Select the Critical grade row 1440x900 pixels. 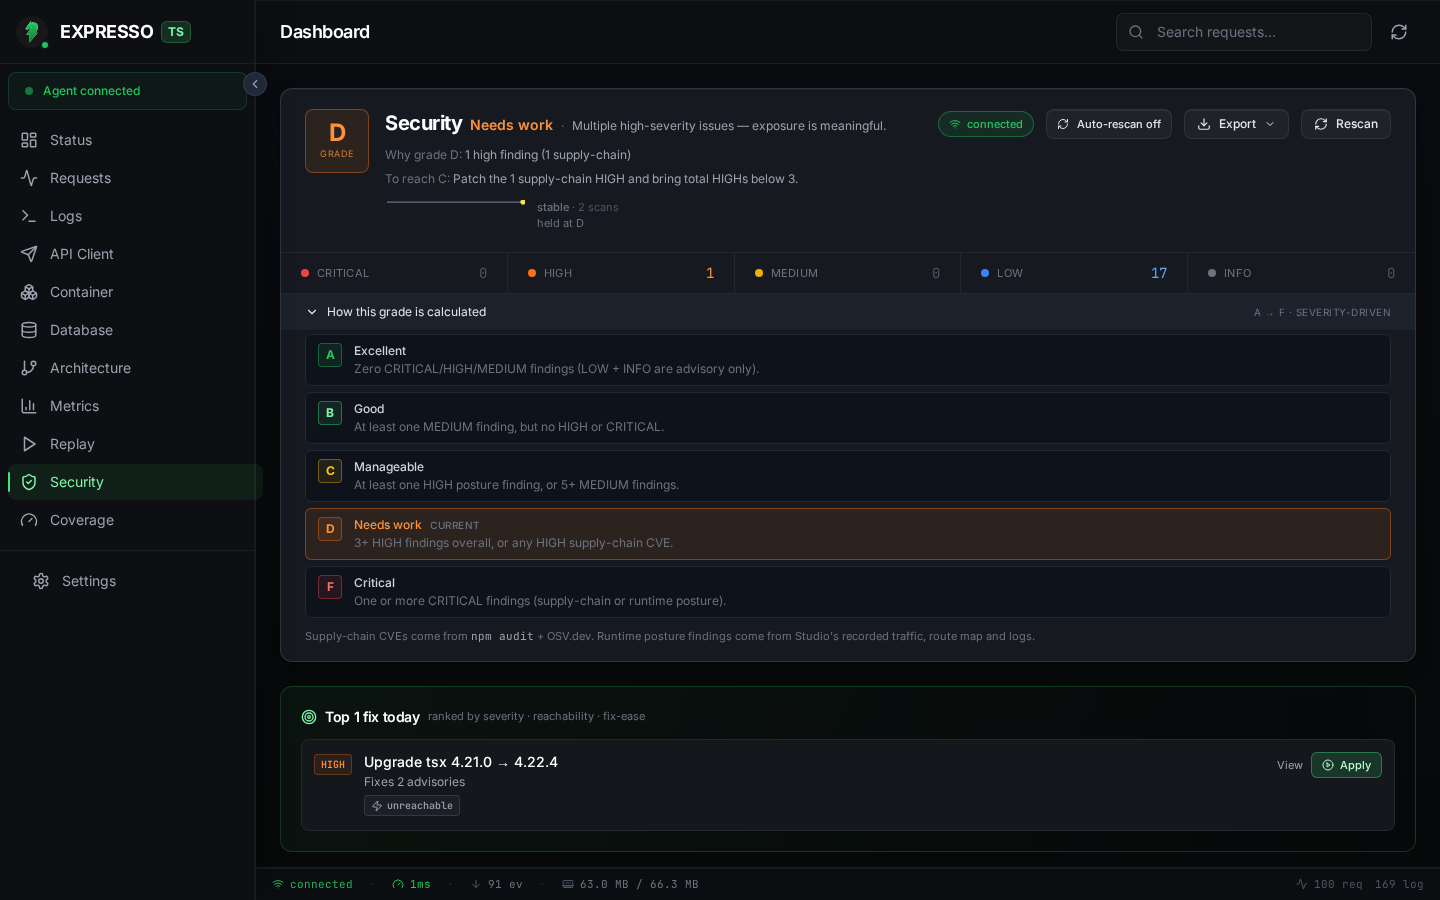click(848, 592)
